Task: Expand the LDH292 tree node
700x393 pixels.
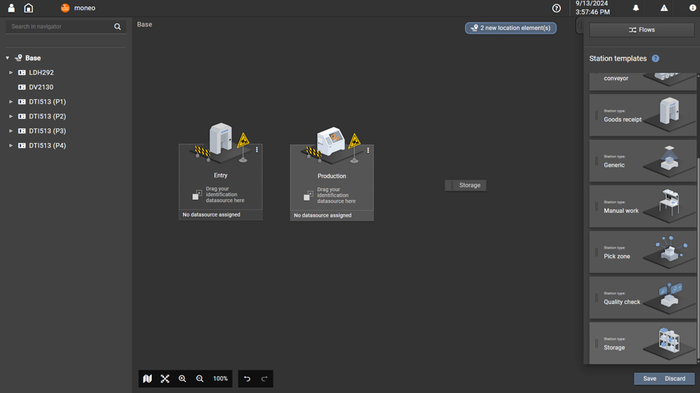Action: tap(11, 72)
